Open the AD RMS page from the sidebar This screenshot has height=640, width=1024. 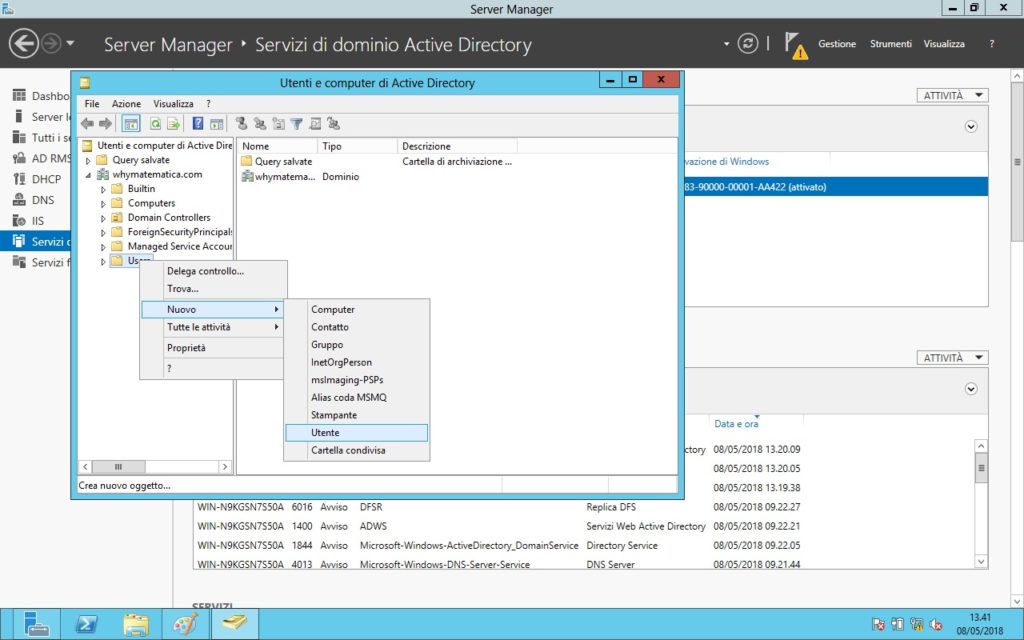[x=41, y=158]
